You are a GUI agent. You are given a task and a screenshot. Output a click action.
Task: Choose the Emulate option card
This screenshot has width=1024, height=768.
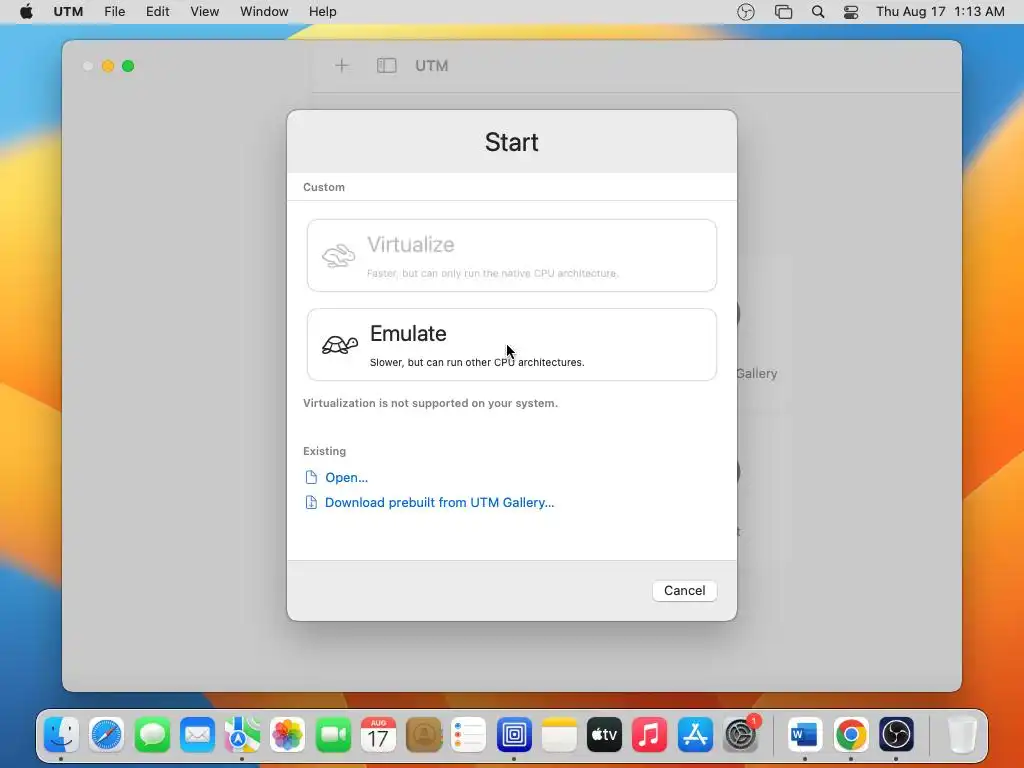pyautogui.click(x=511, y=345)
